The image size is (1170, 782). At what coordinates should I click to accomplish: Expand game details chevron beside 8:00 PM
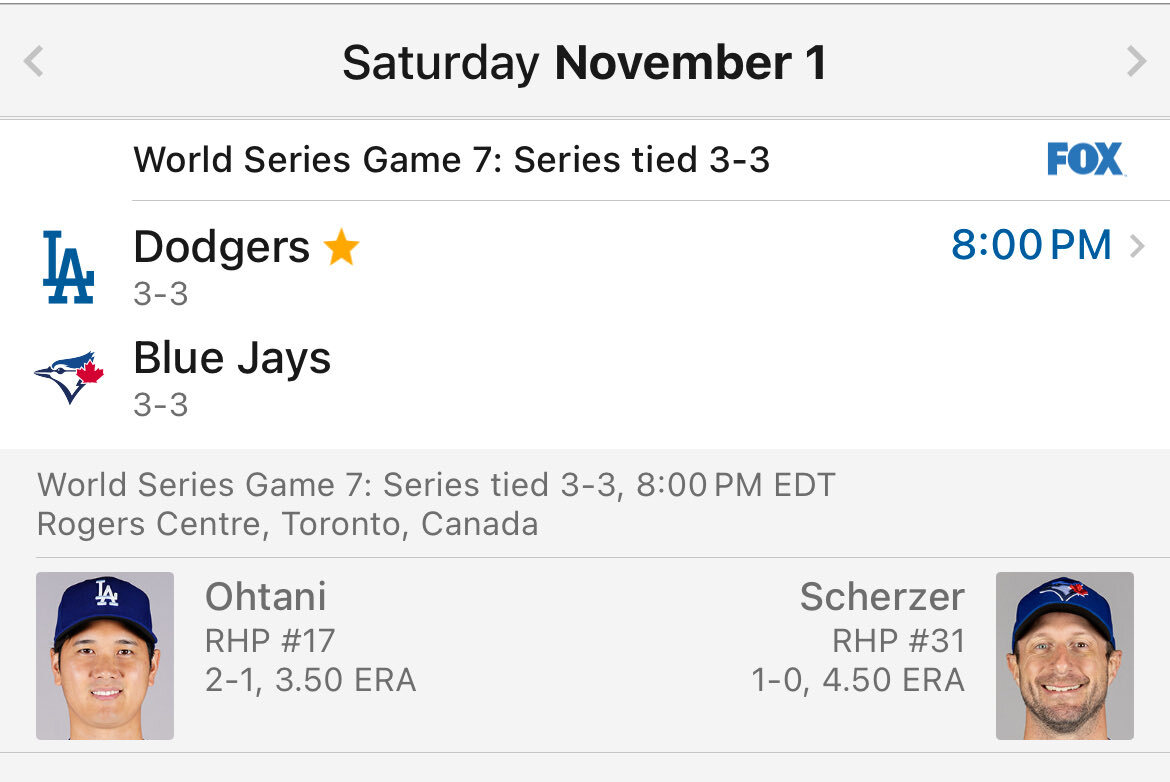(1137, 246)
